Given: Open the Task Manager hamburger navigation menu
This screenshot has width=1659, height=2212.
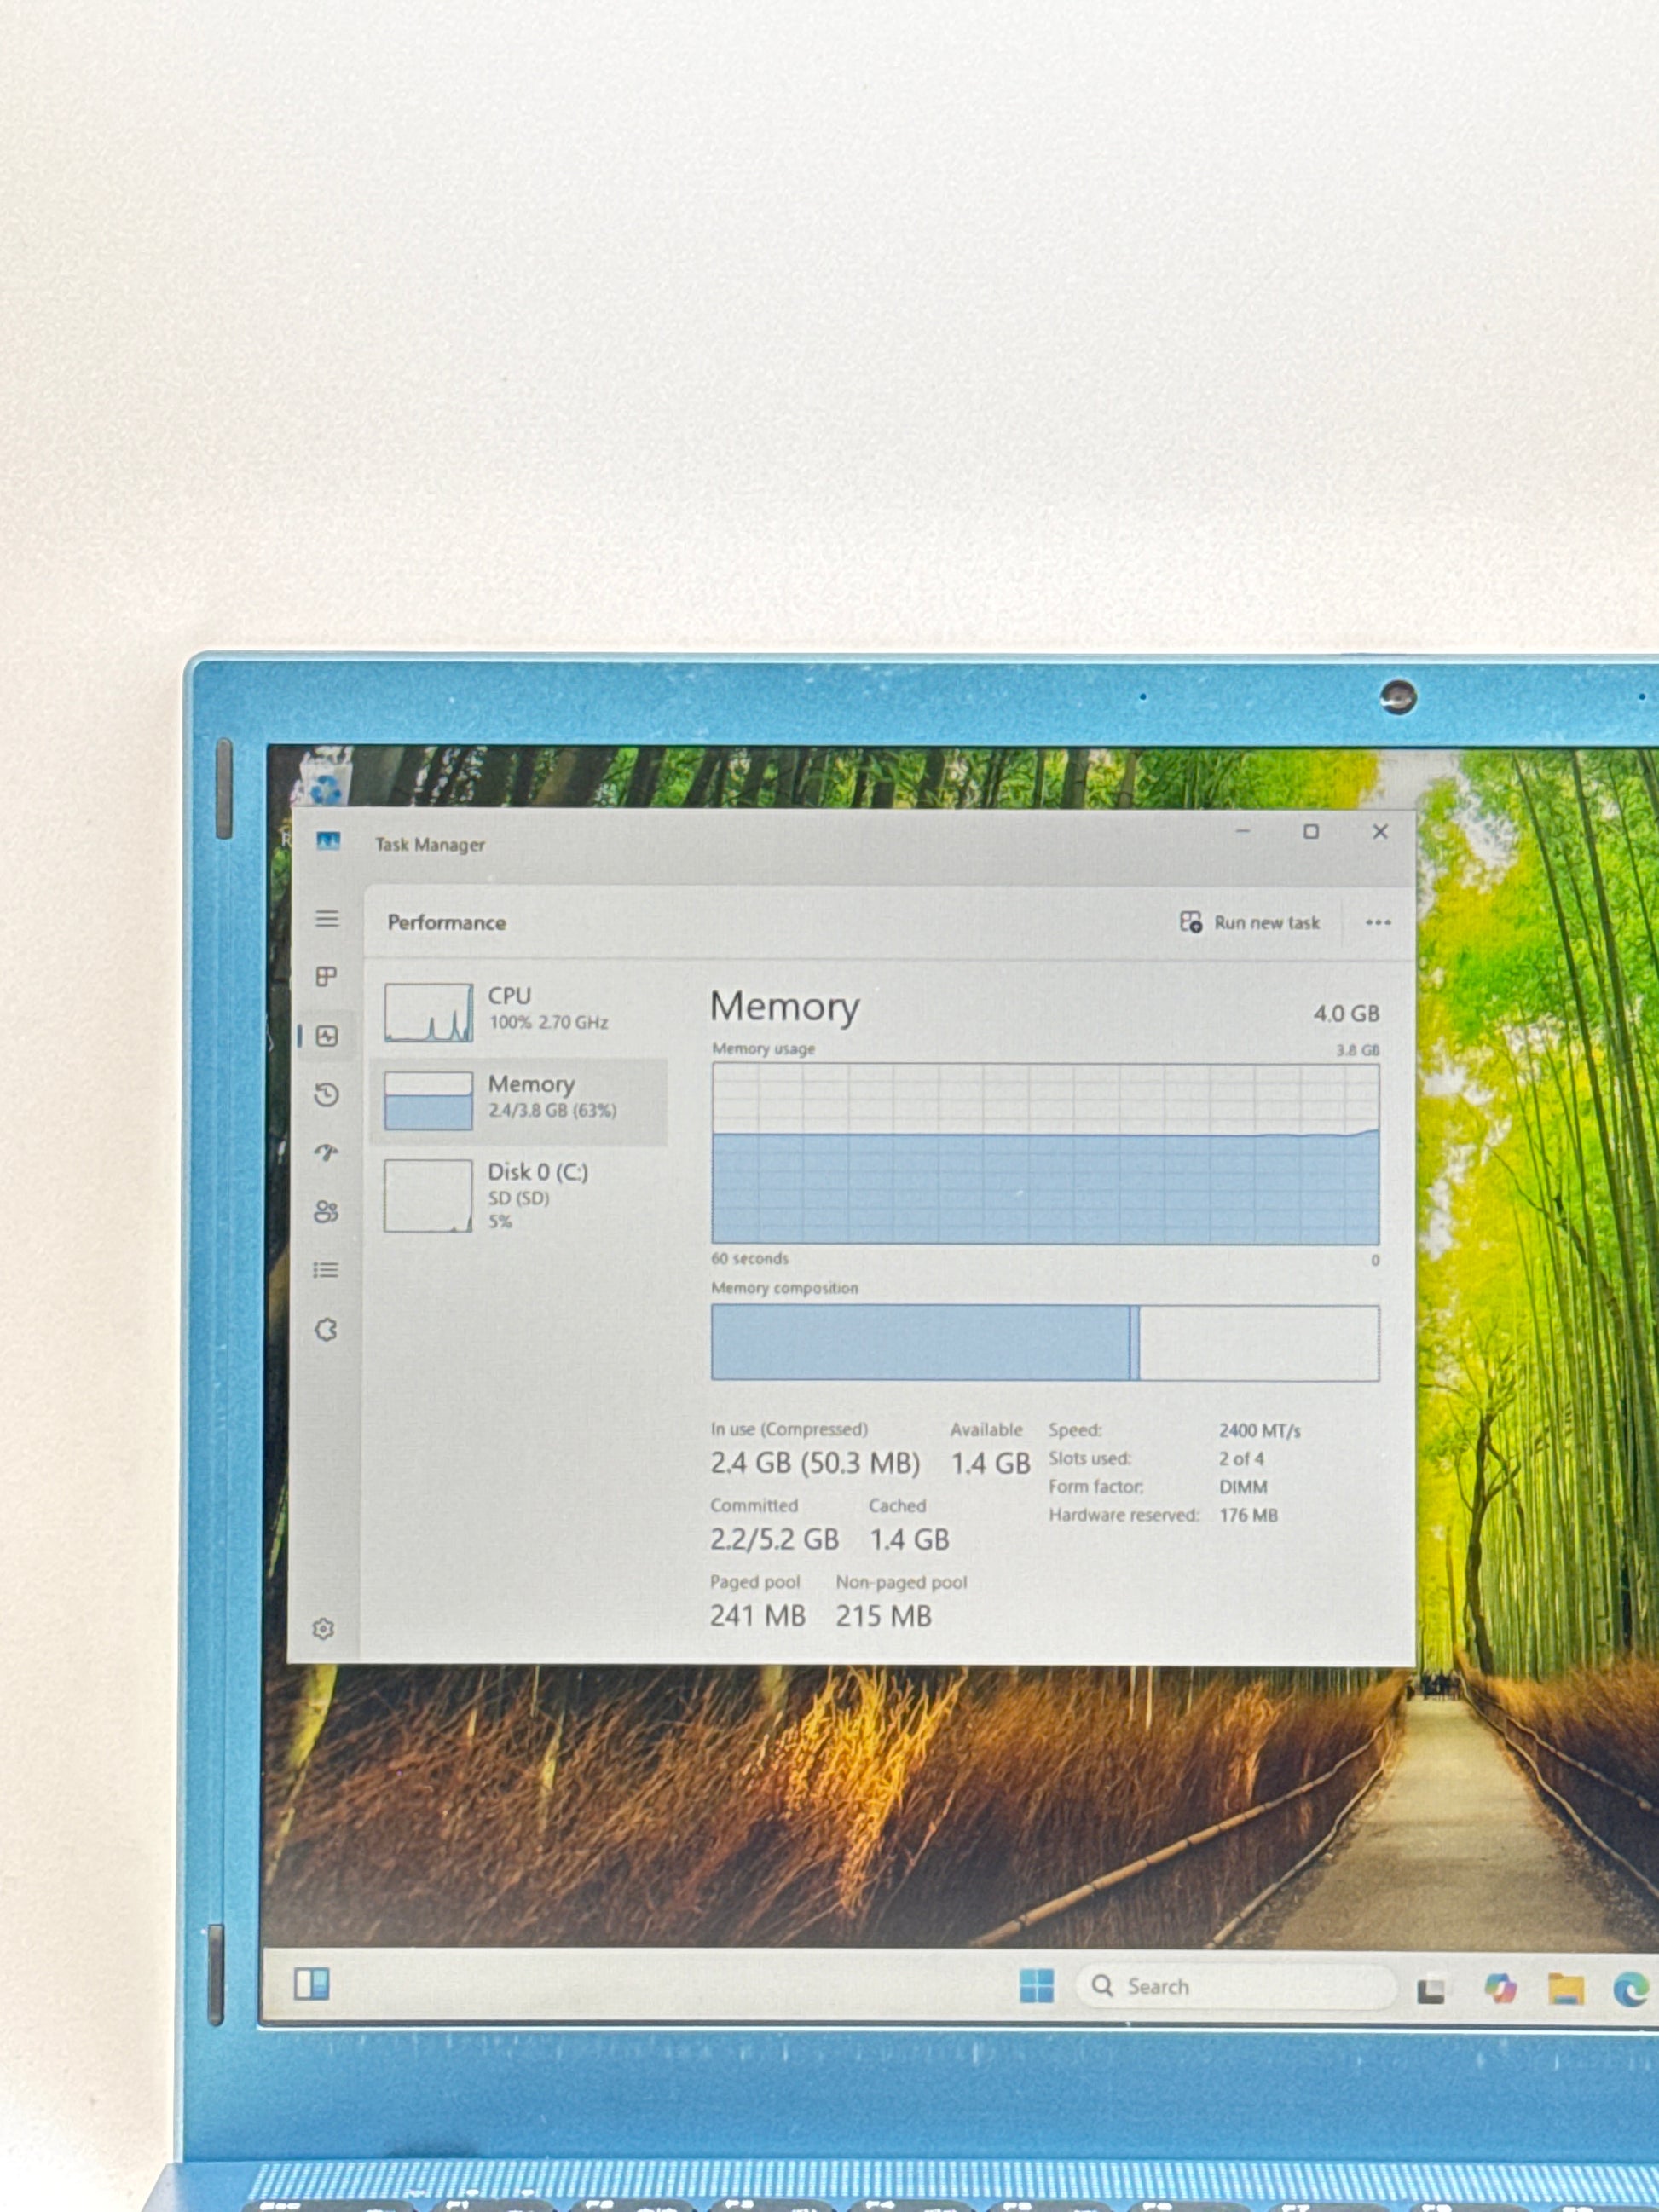Looking at the screenshot, I should (327, 918).
